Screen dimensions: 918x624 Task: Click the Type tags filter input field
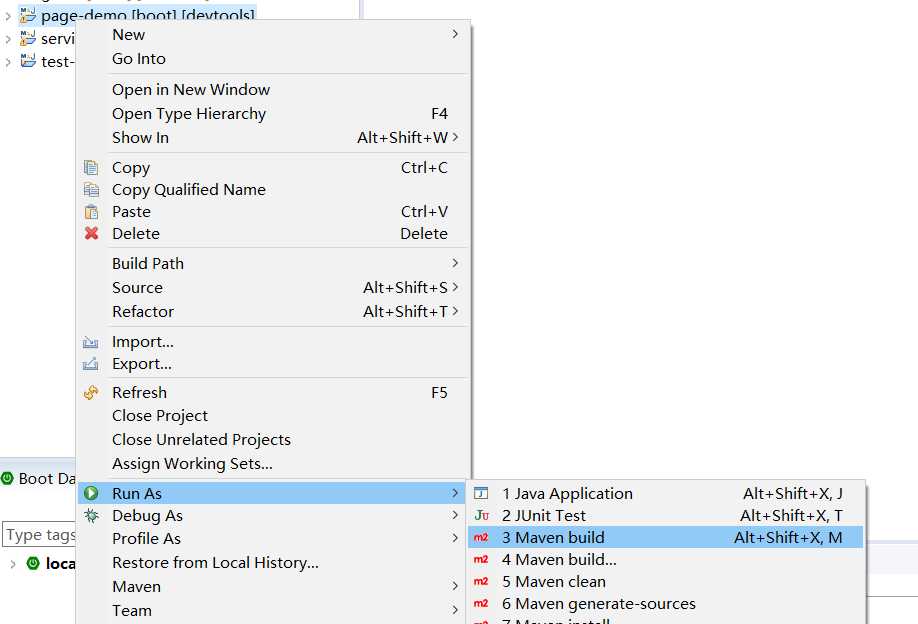click(x=40, y=535)
